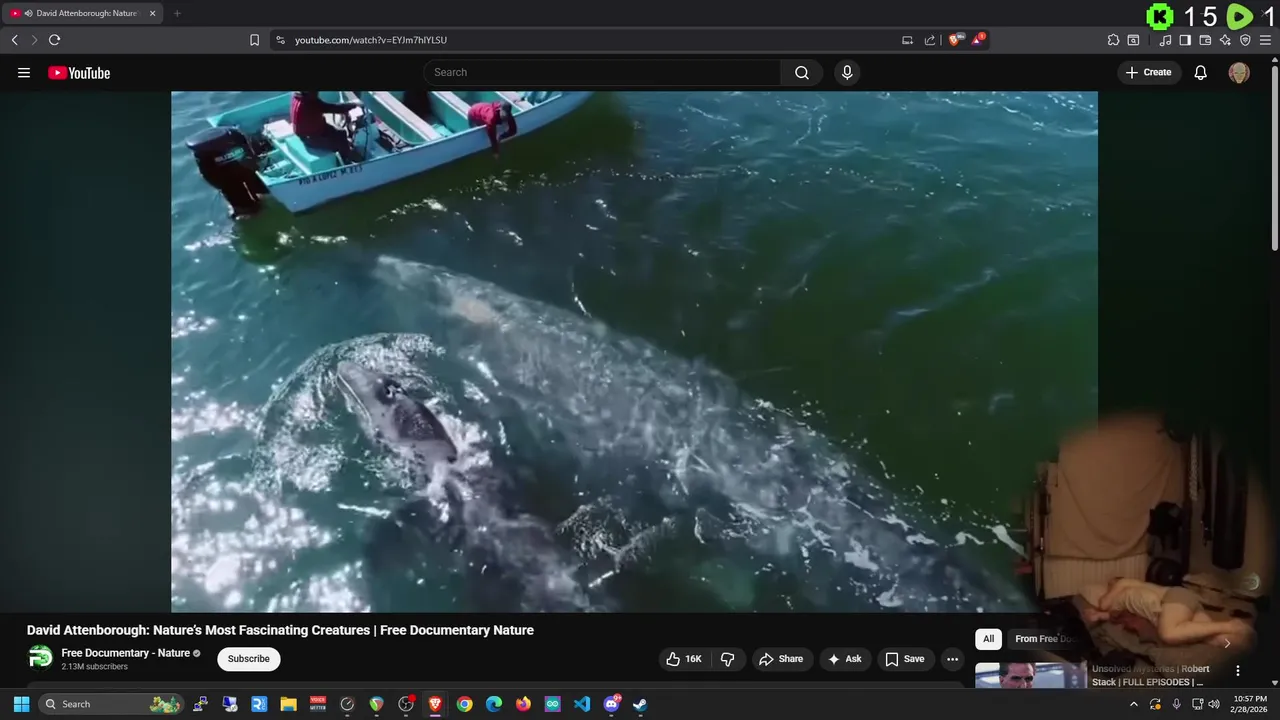
Task: Reload the page
Action: (x=54, y=40)
